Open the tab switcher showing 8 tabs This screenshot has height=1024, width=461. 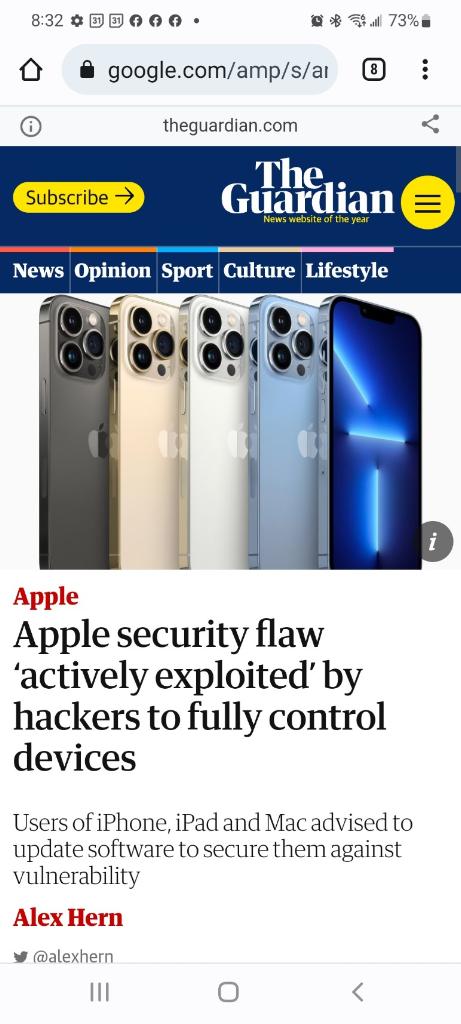click(374, 69)
